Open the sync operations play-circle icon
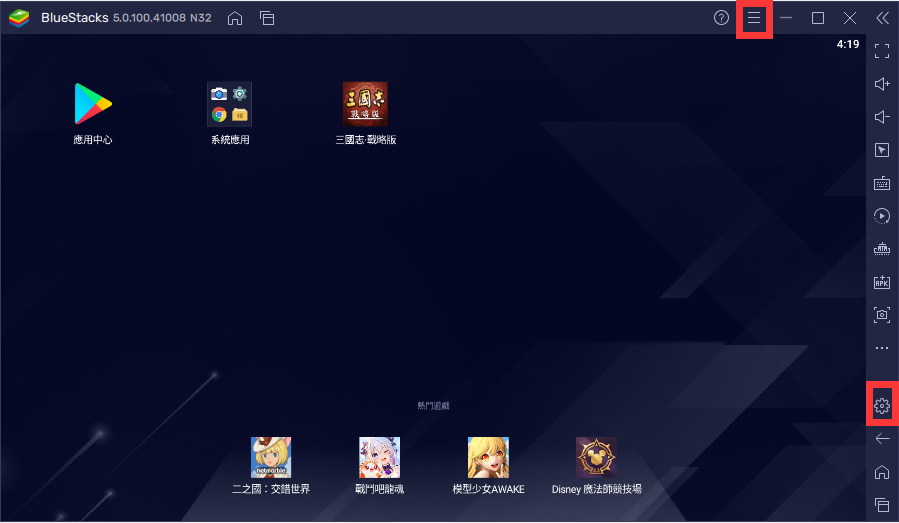The width and height of the screenshot is (899, 523). (x=882, y=216)
